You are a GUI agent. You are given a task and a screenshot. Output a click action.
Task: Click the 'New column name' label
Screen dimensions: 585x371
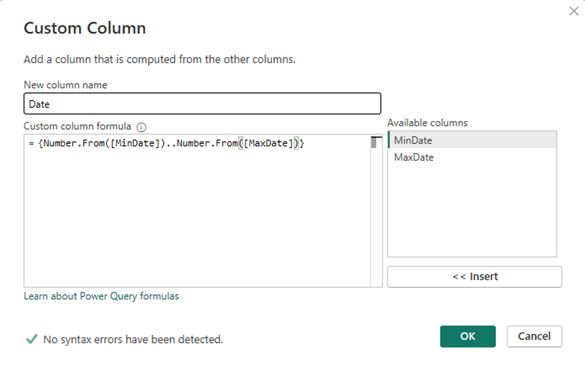[x=65, y=85]
